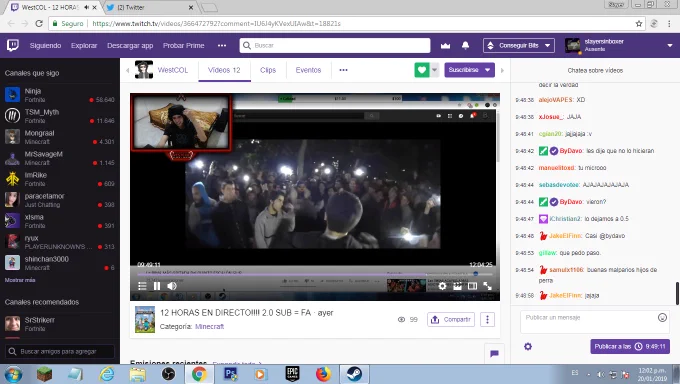Viewport: 680px width, 384px height.
Task: Pause the video playback
Action: point(157,286)
